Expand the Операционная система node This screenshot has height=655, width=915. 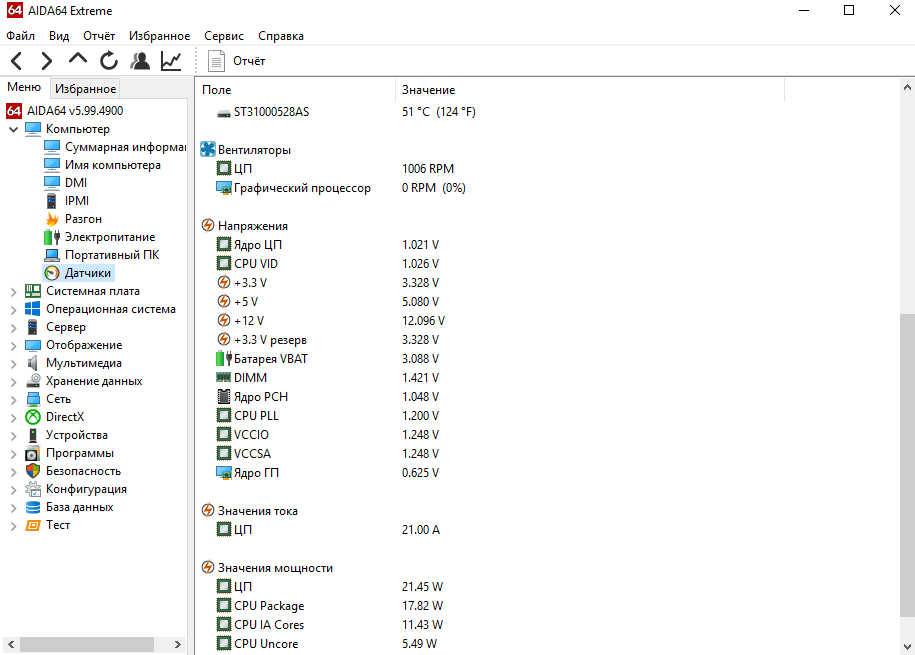tap(13, 309)
